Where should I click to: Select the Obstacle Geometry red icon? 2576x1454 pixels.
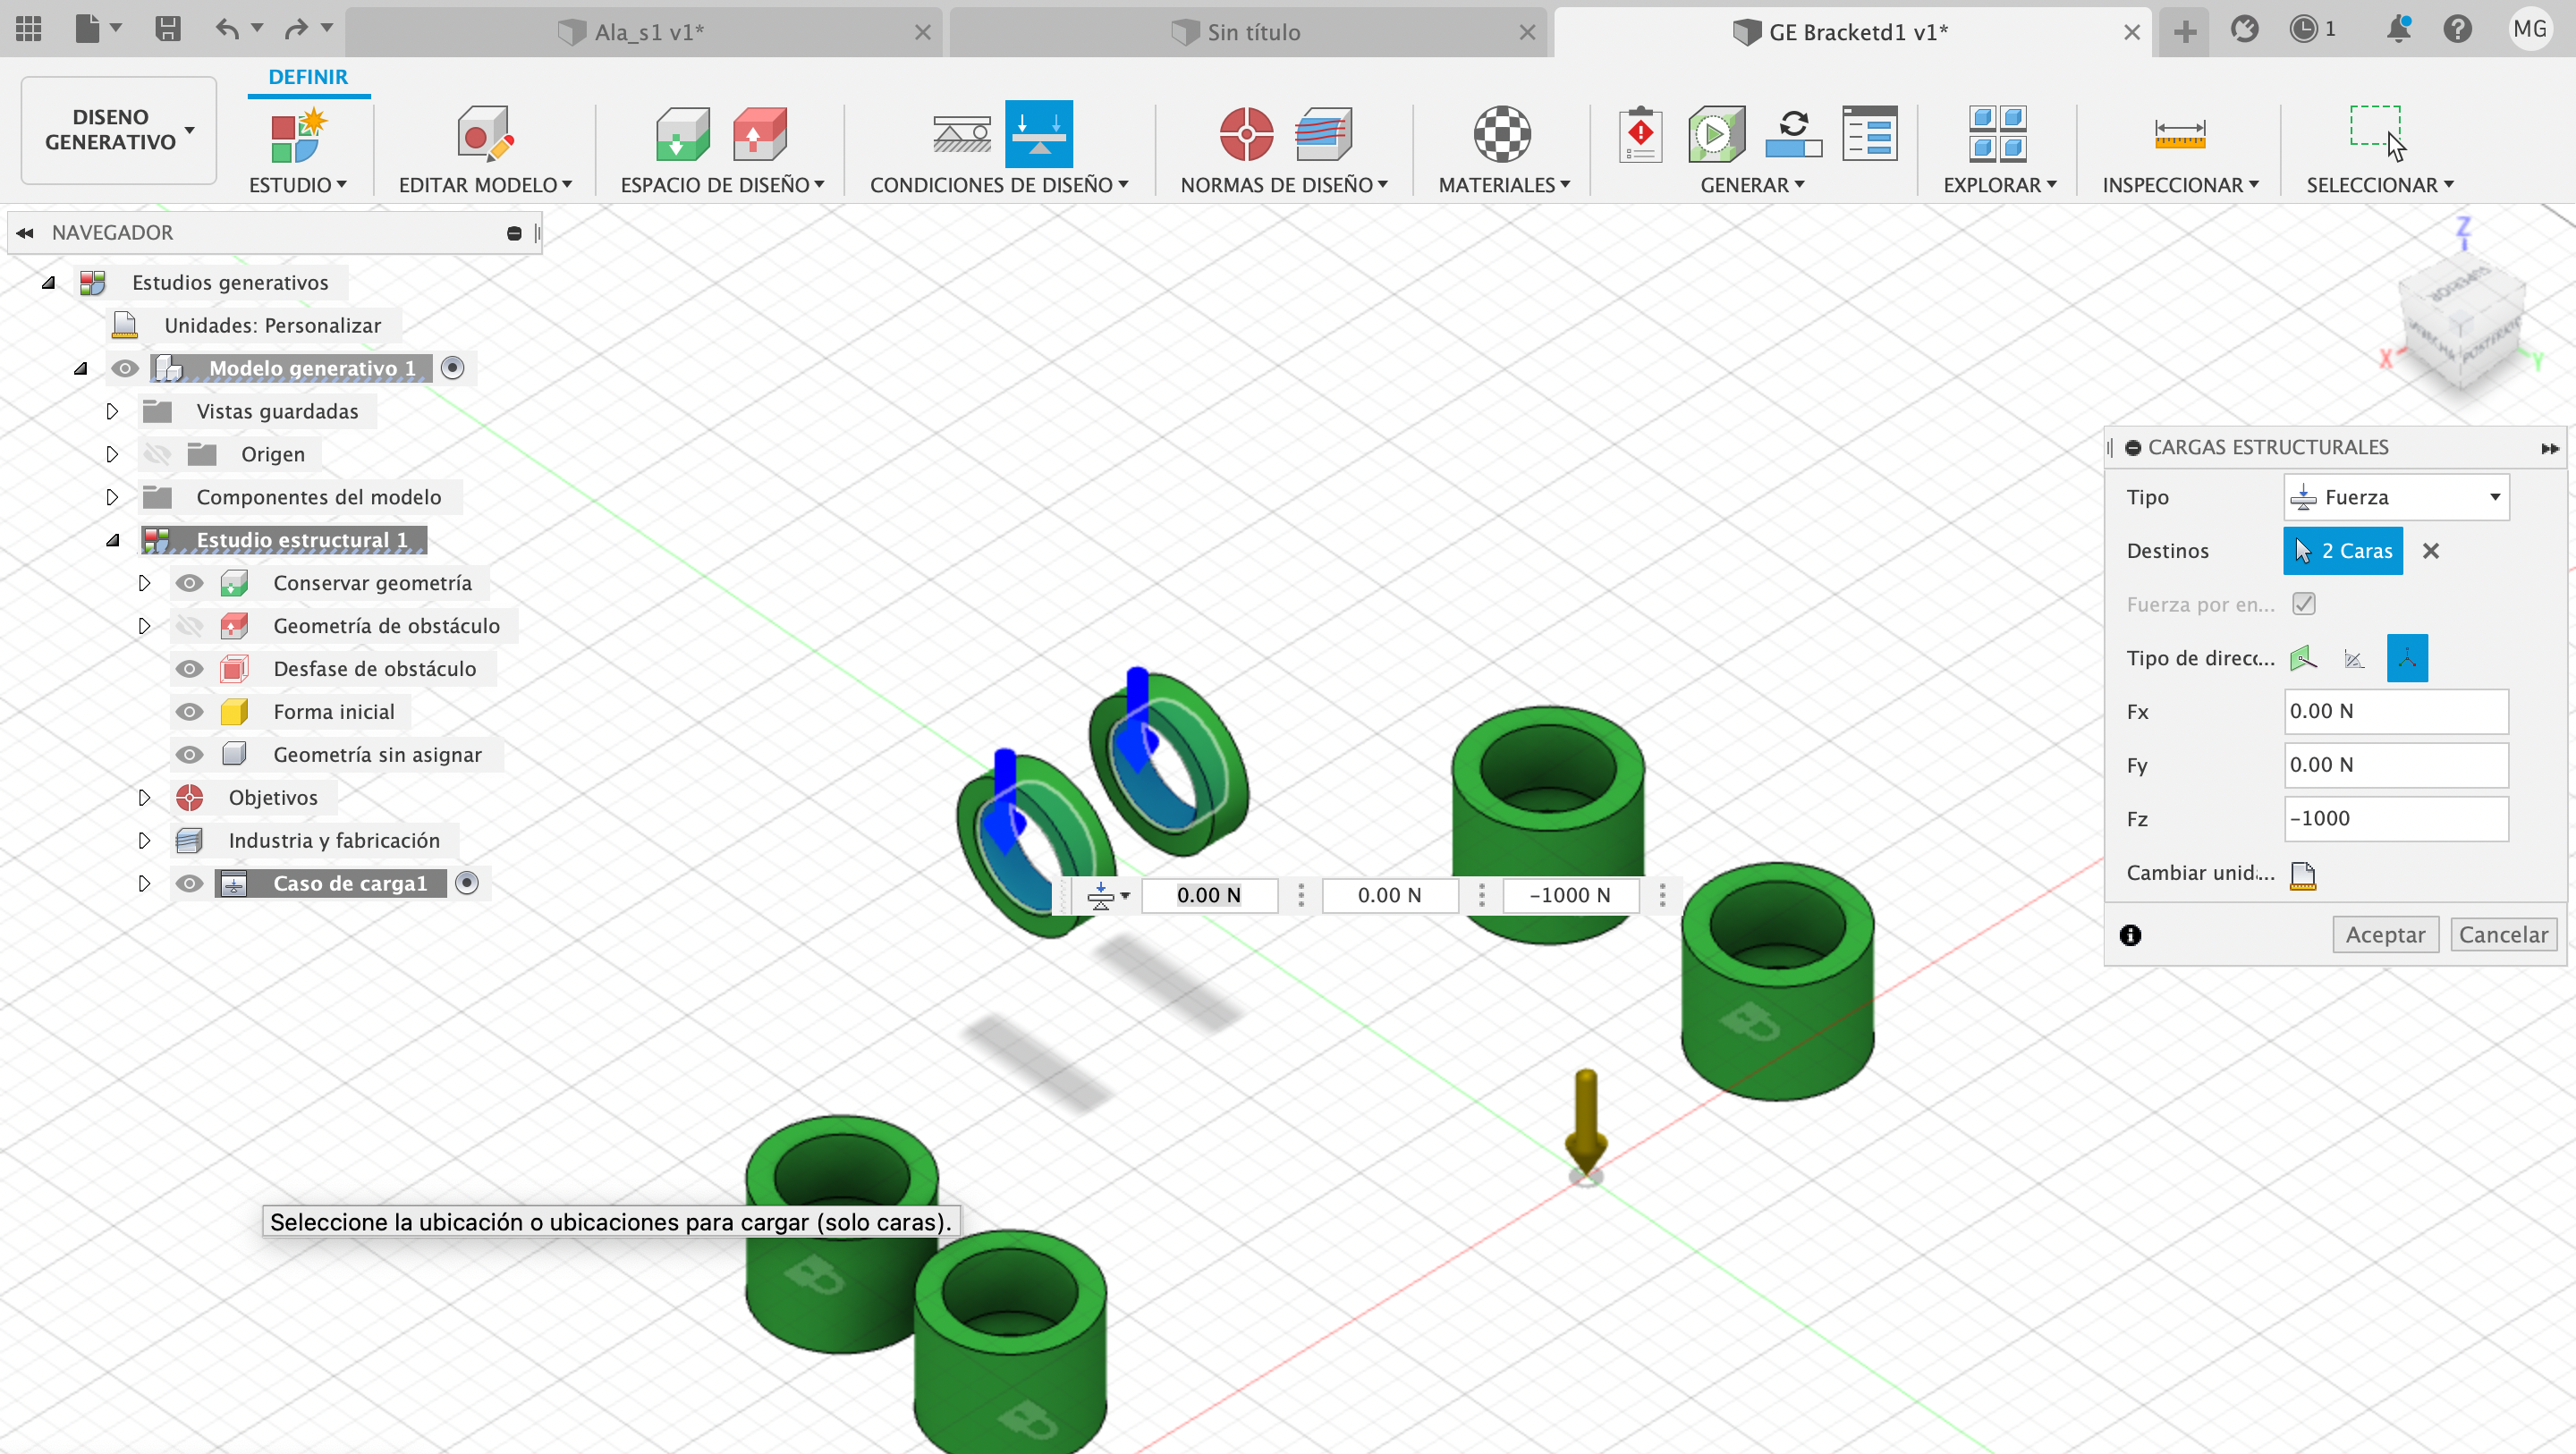coord(759,133)
